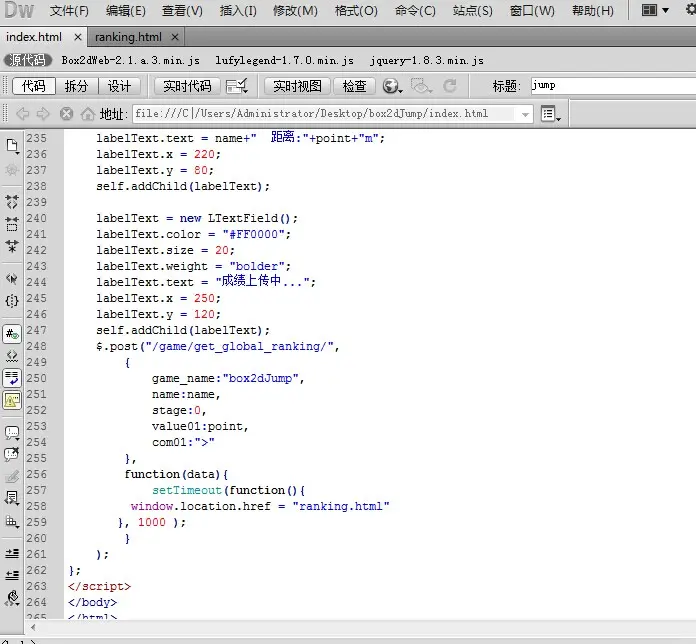Screen dimensions: 696x644
Task: Click the Wrap Tag pencil icon
Action: point(12,477)
